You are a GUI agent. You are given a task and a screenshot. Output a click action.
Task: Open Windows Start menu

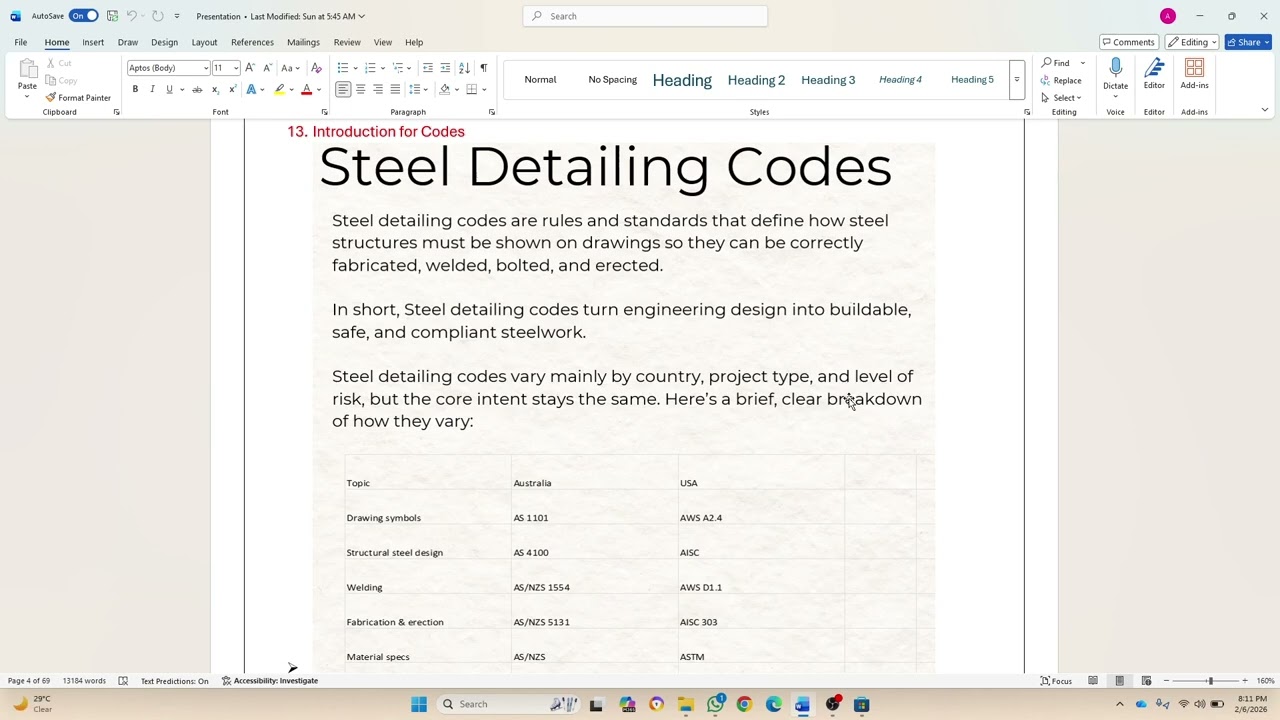pyautogui.click(x=419, y=704)
